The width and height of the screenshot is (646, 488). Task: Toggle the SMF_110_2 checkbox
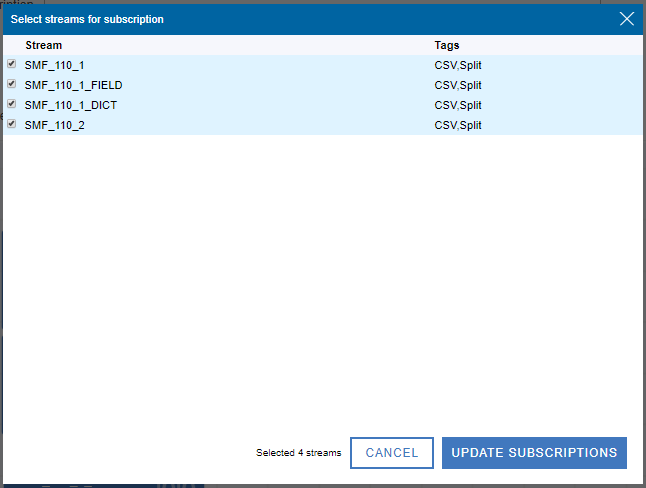[12, 124]
